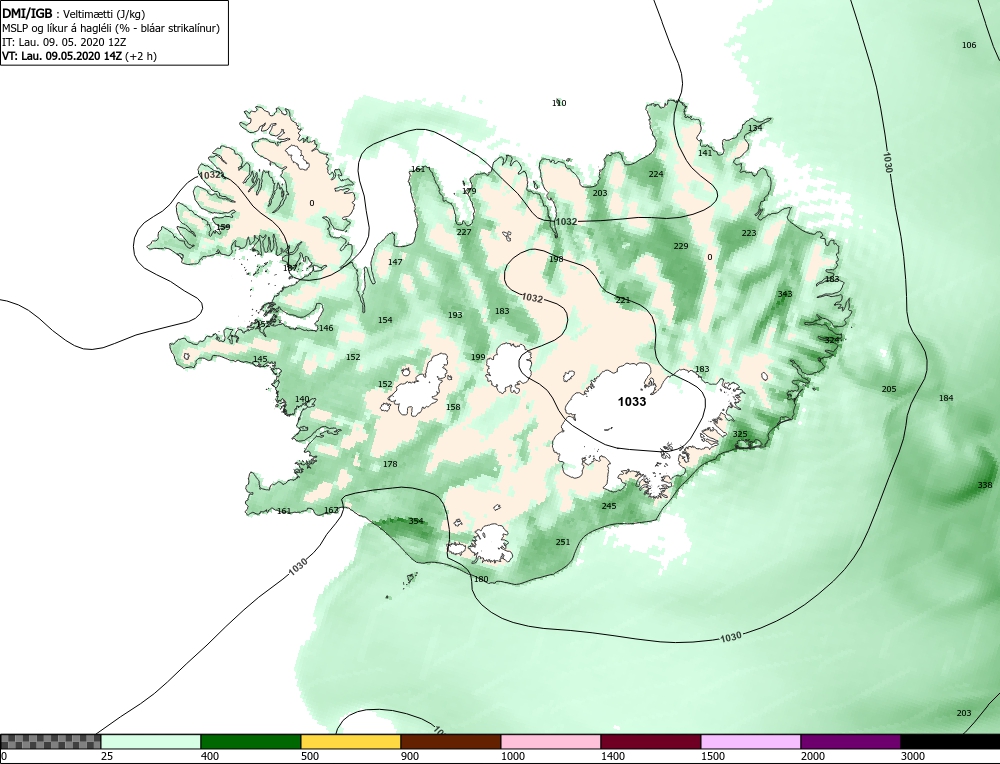Click the legend tick label "1500"
This screenshot has height=764, width=1000.
point(713,756)
